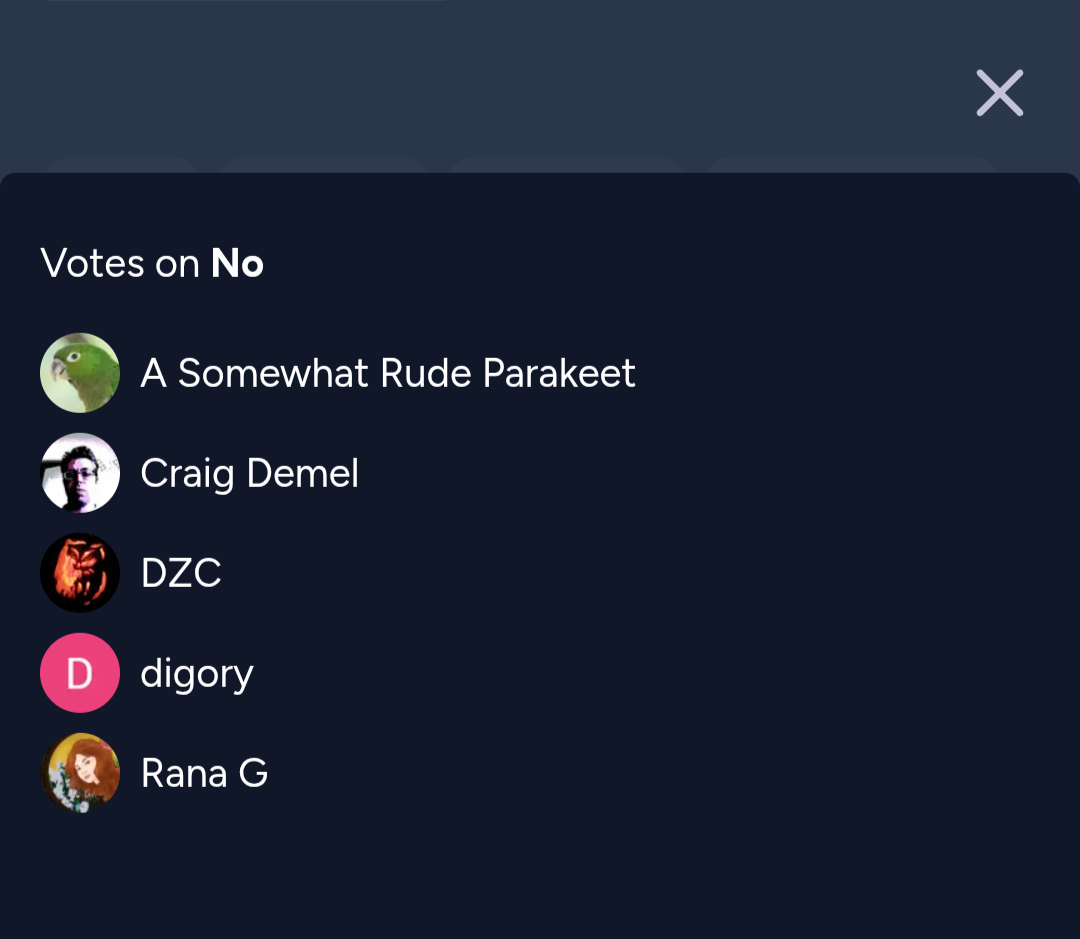Screen dimensions: 1080x939
Task: Select the first hidden pill behind the dialog
Action: point(123,164)
